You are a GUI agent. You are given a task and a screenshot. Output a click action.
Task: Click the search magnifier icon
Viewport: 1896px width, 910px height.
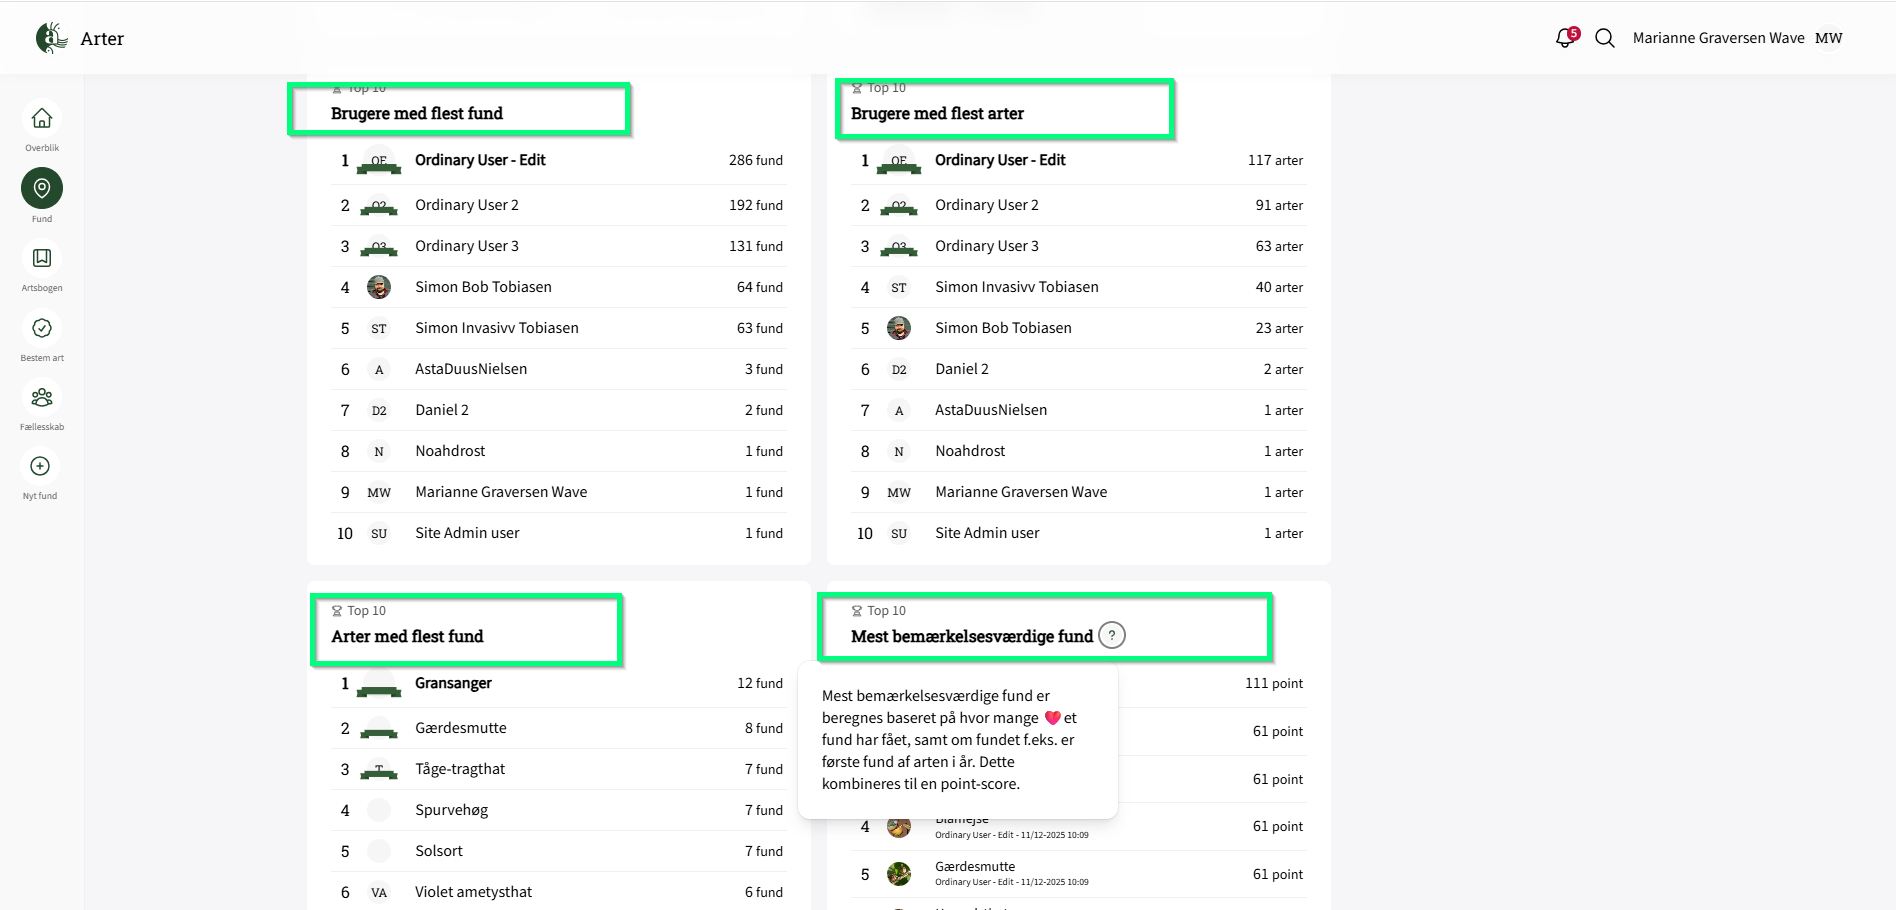(x=1605, y=38)
